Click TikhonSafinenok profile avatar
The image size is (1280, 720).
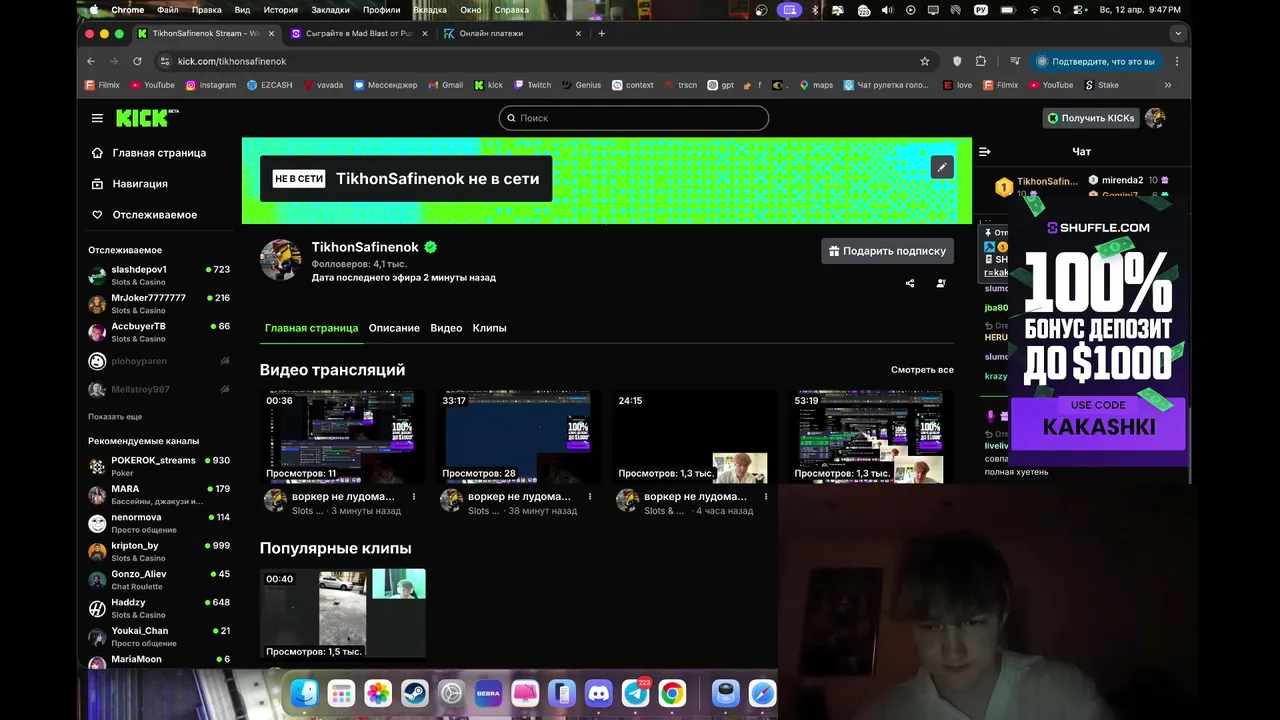pyautogui.click(x=281, y=259)
